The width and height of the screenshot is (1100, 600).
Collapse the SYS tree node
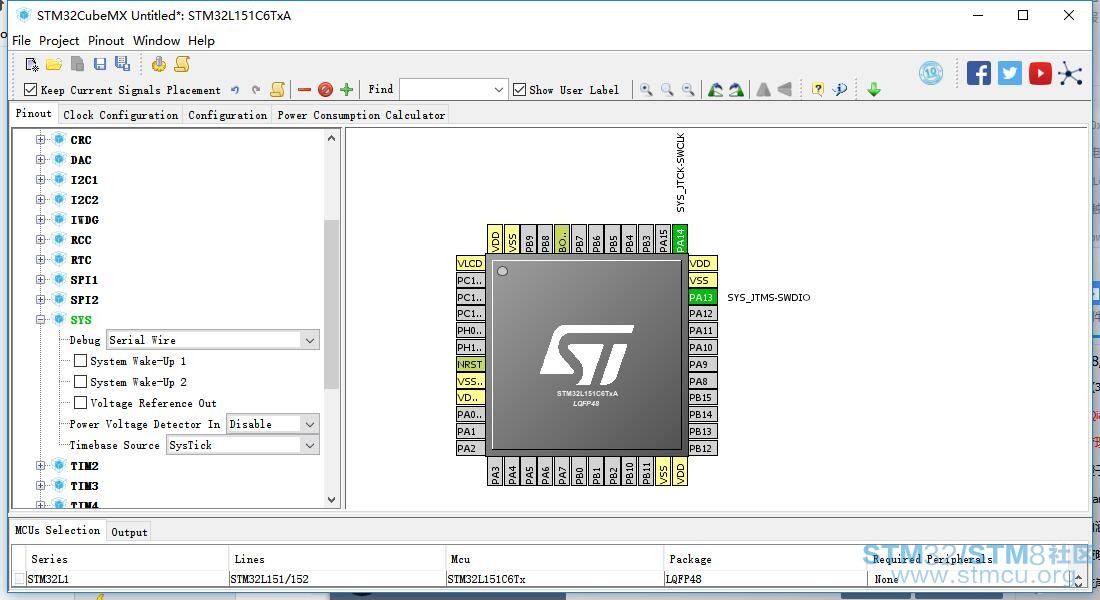(41, 319)
